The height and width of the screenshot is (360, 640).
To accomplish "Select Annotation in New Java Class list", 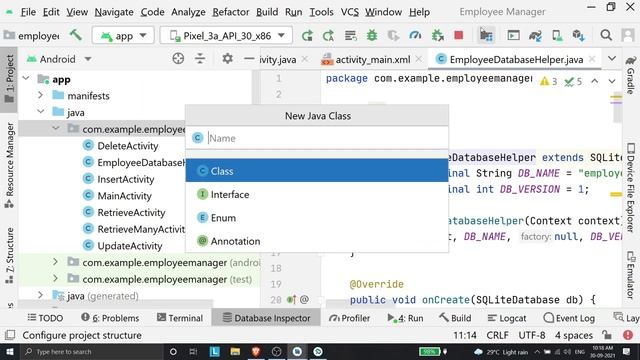I will click(x=317, y=241).
